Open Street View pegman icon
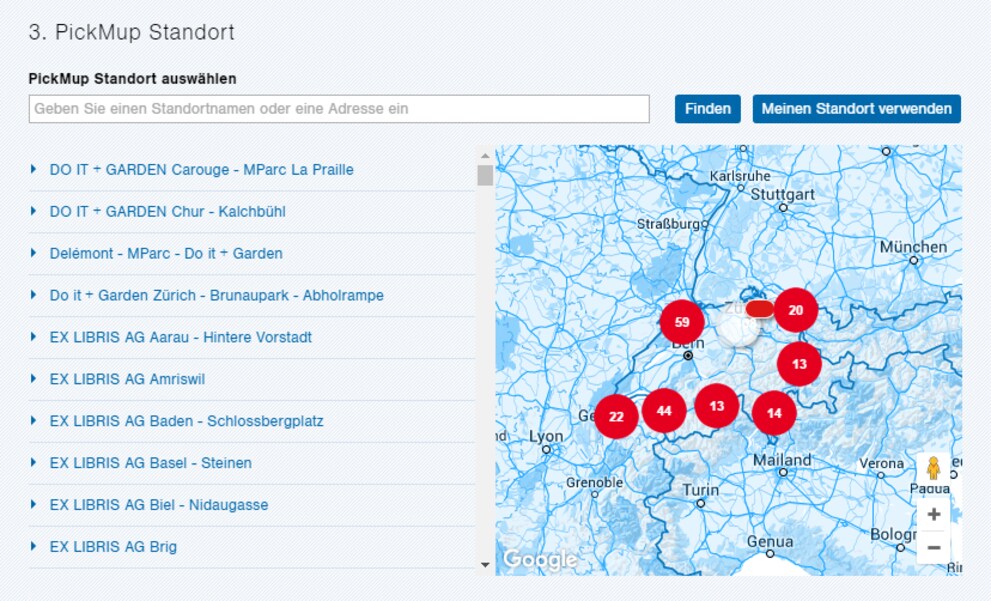Viewport: 991px width, 601px height. point(933,469)
